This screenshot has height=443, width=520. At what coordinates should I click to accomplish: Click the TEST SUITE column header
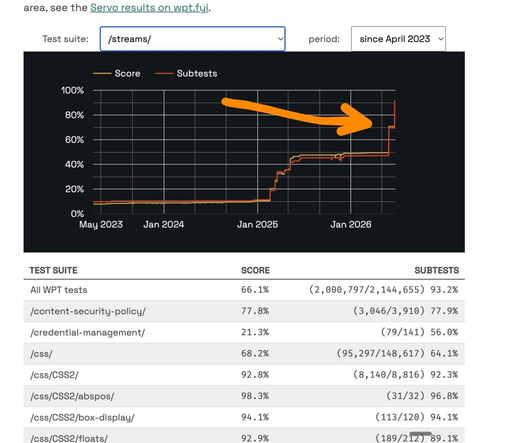(x=53, y=270)
